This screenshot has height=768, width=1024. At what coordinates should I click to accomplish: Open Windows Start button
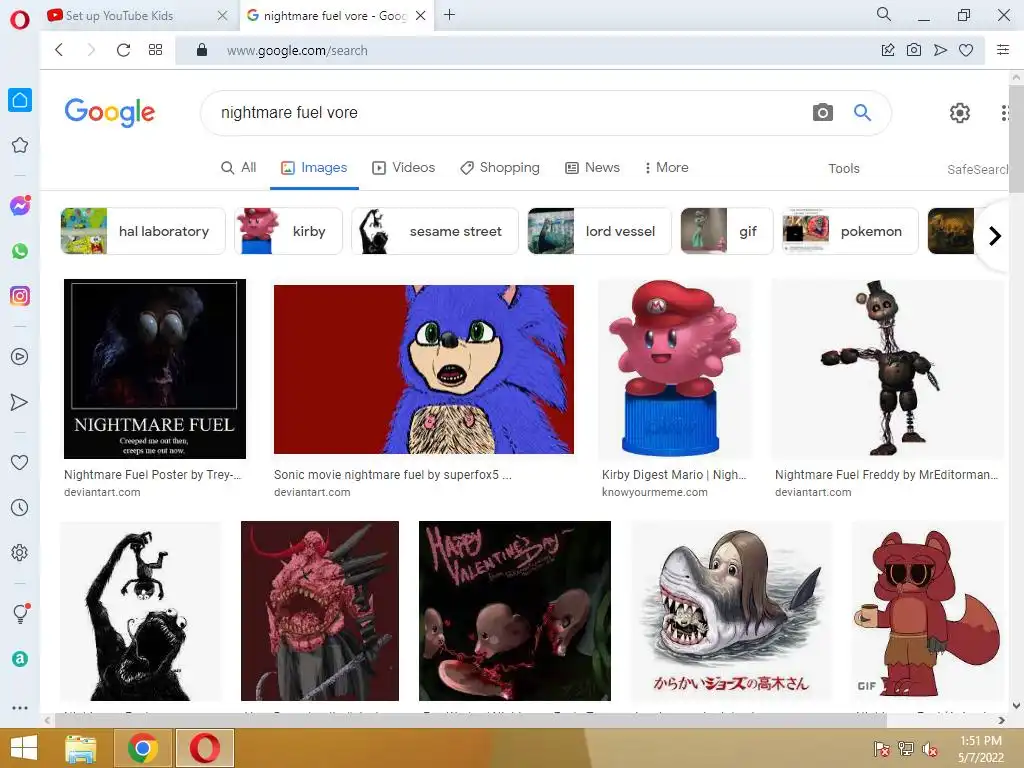tap(24, 748)
